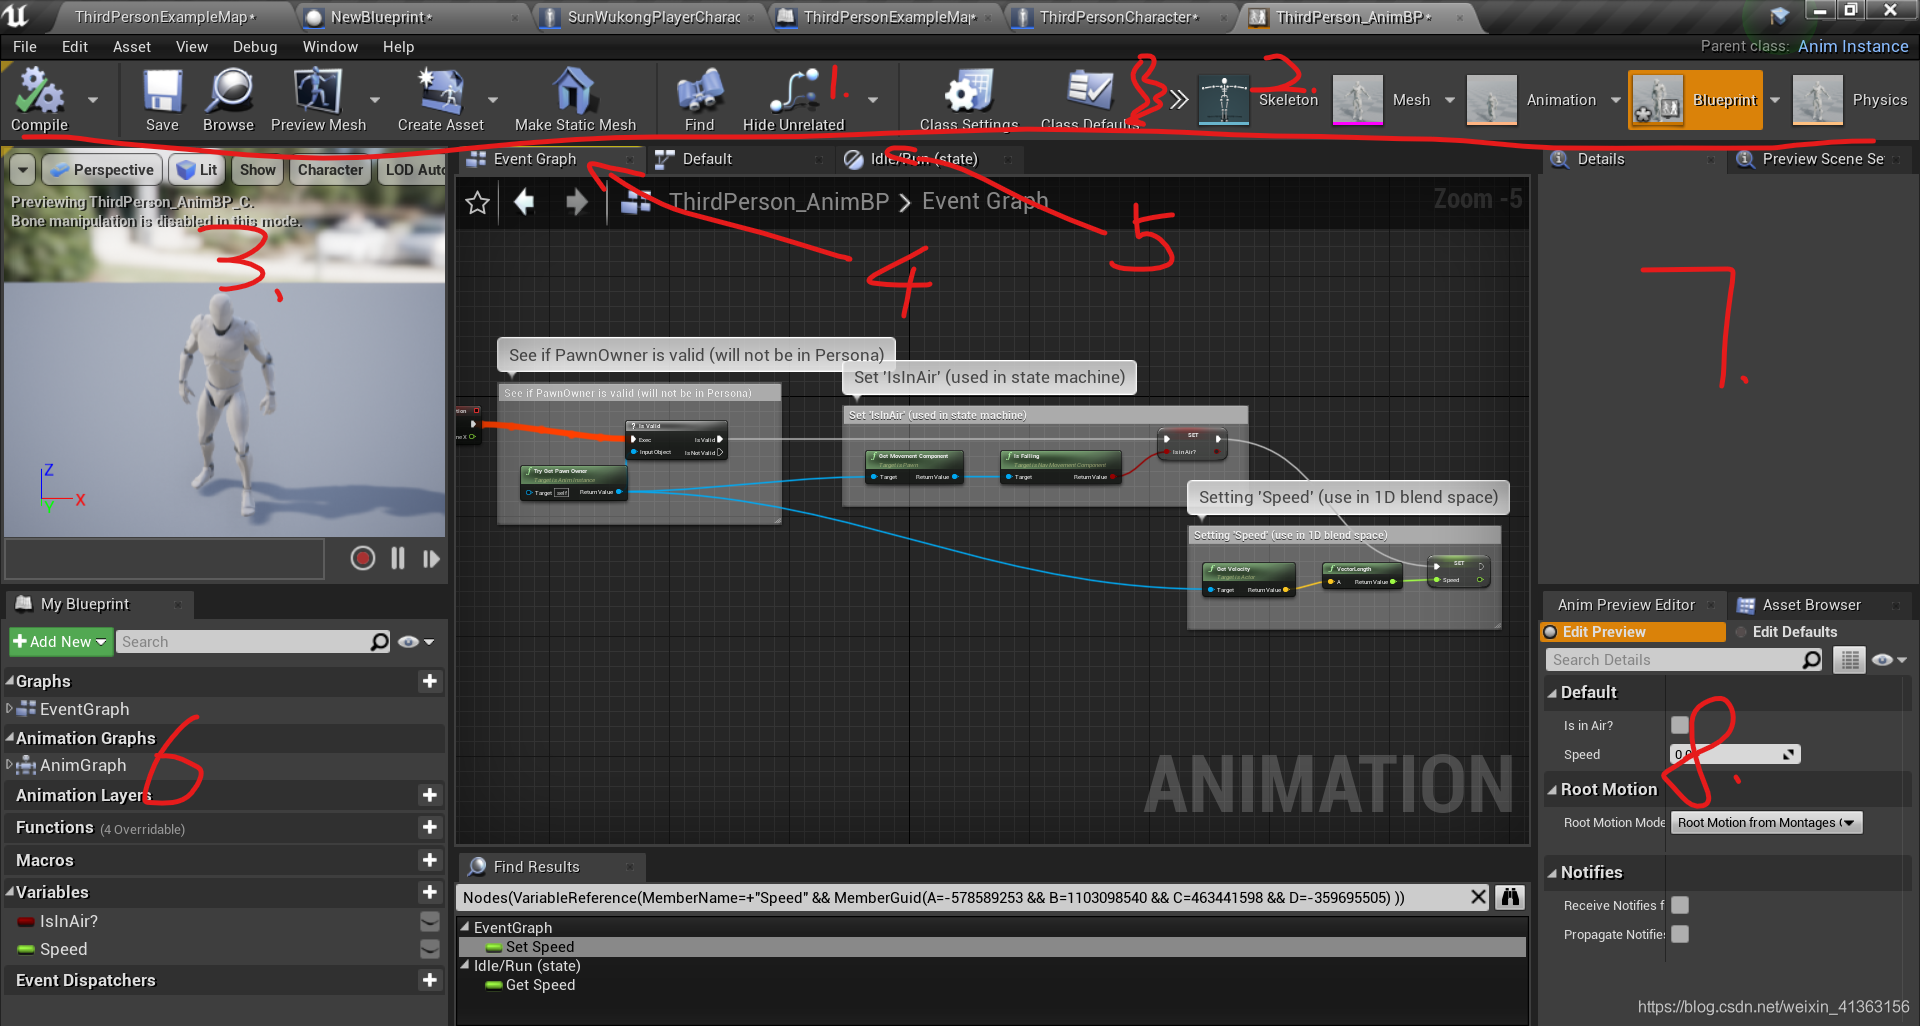Viewport: 1920px width, 1026px height.
Task: Open Browse in content browser
Action: pos(228,100)
